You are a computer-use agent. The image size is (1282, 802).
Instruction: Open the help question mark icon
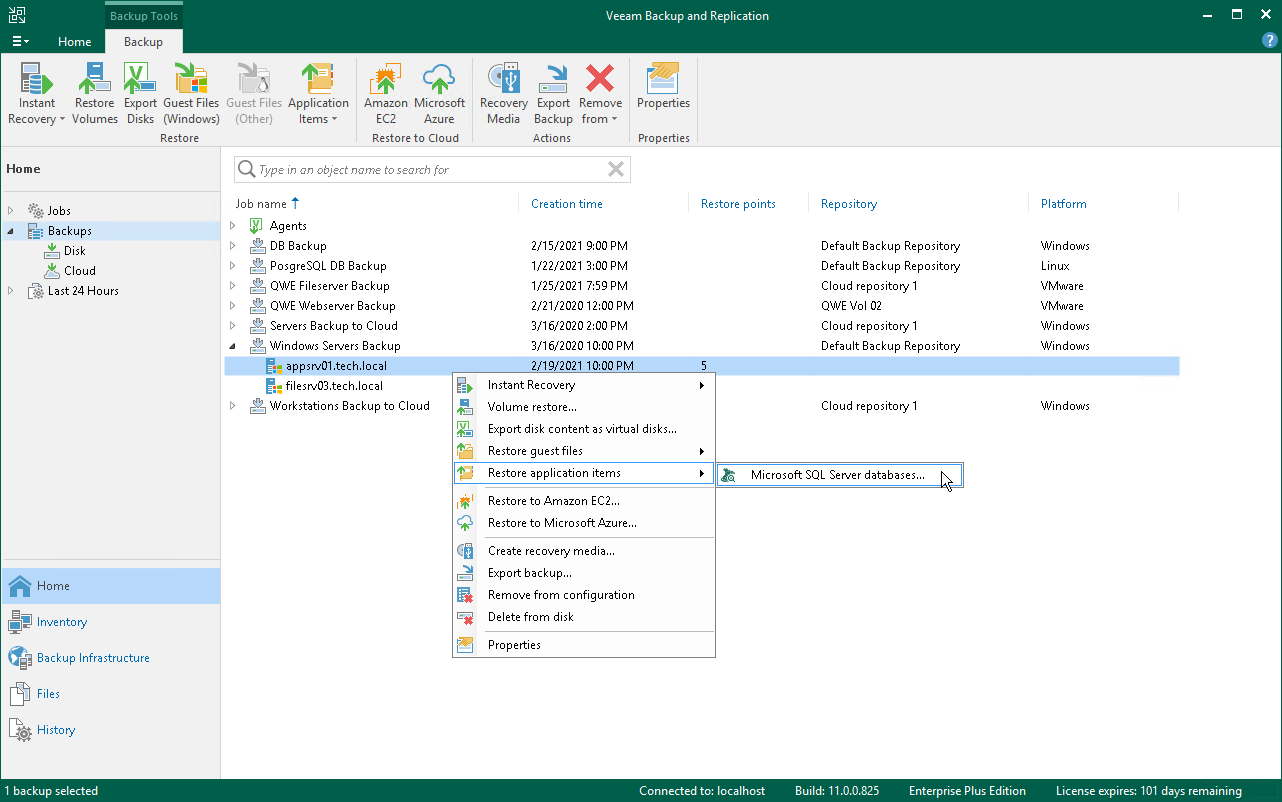pos(1270,41)
